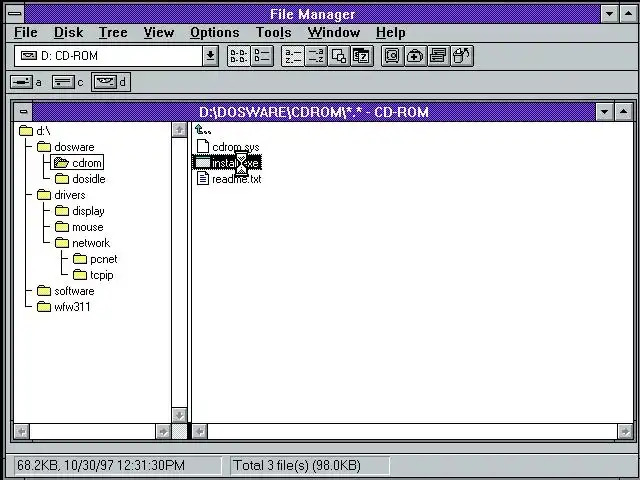The width and height of the screenshot is (640, 480).
Task: Open the Options menu
Action: point(215,33)
